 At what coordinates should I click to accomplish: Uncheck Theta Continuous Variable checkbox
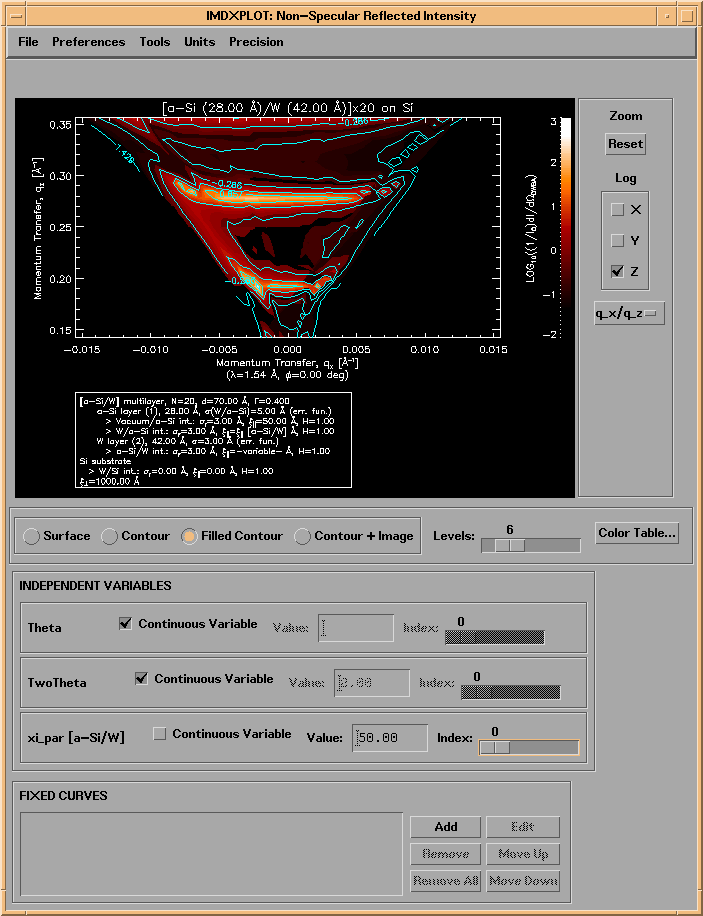(x=125, y=624)
